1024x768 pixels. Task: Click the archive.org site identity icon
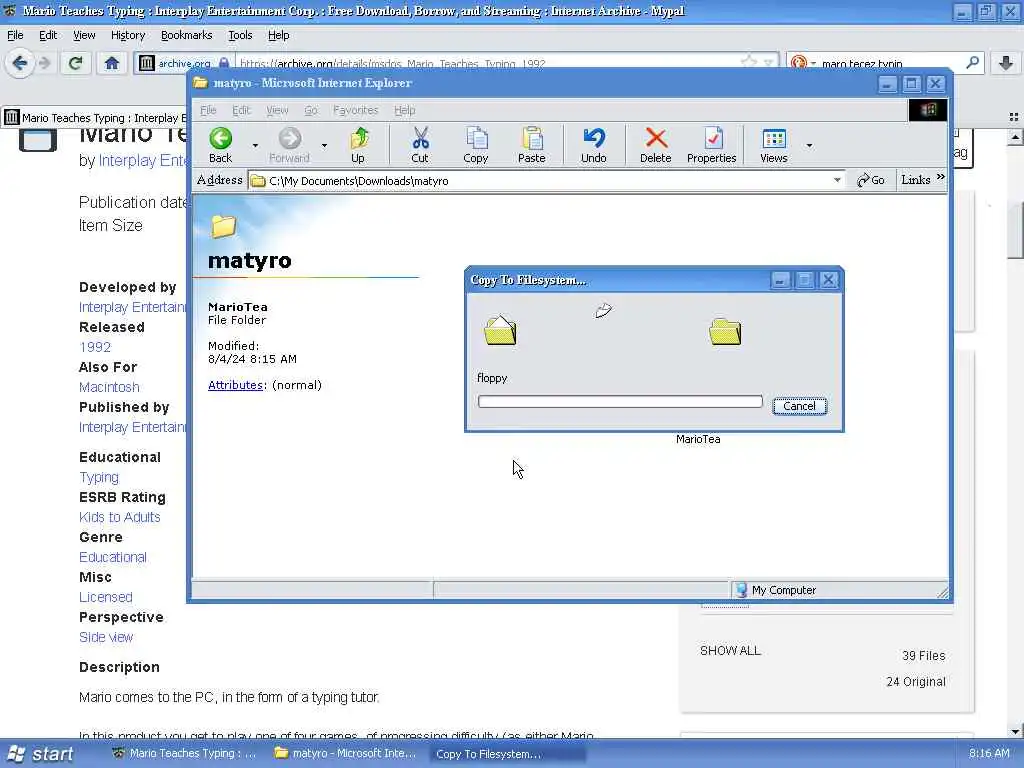(147, 63)
